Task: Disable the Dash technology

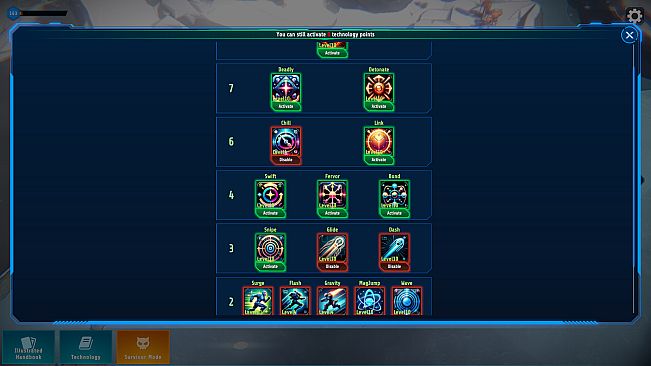Action: tap(394, 266)
